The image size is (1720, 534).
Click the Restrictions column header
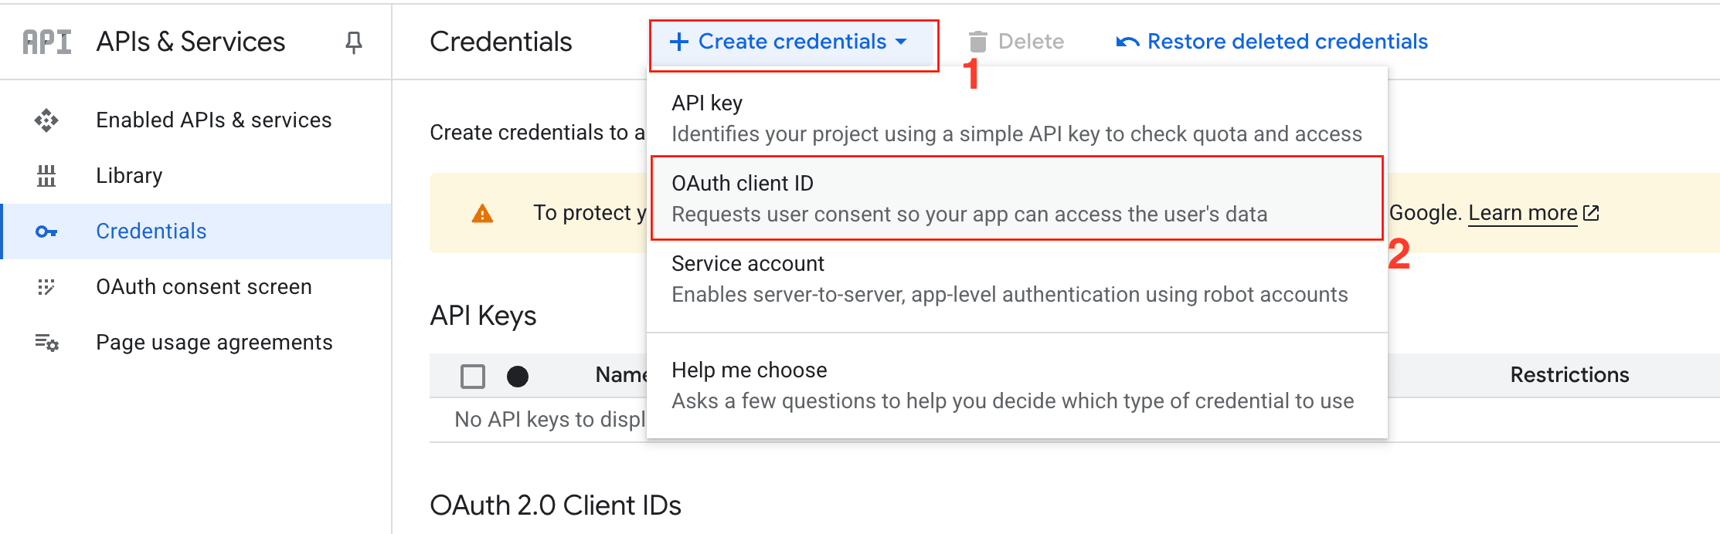tap(1568, 375)
